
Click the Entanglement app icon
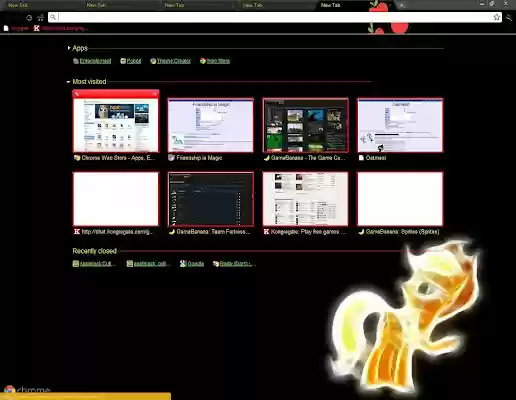tap(76, 61)
